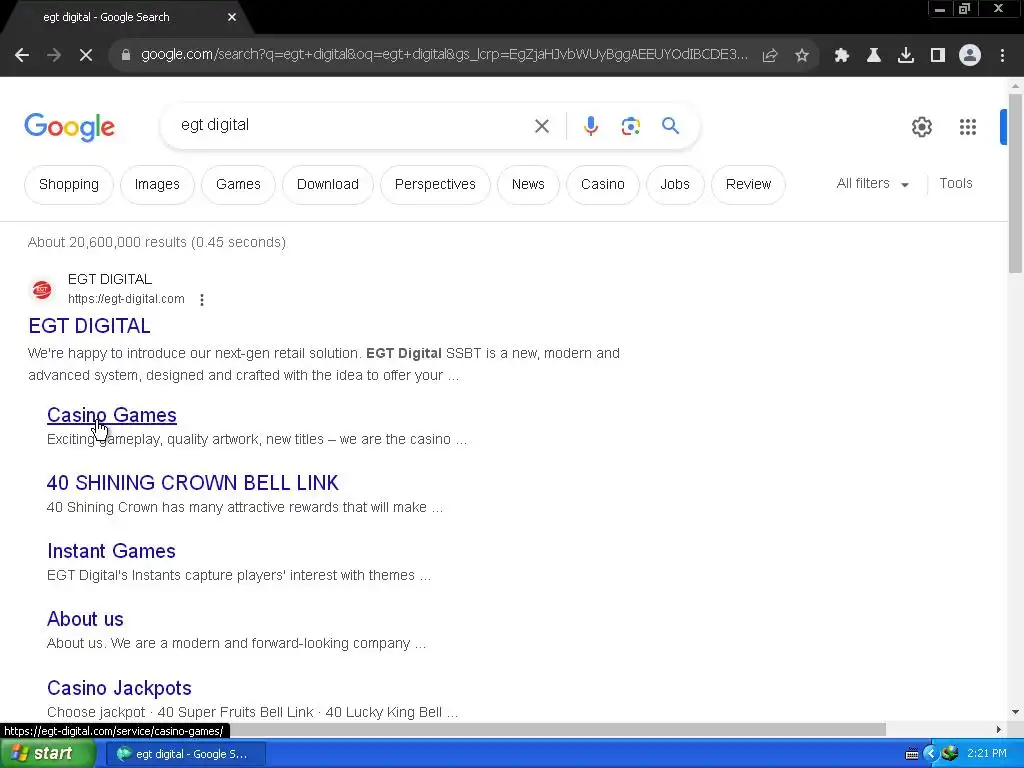
Task: Close the egt digital browser tab
Action: [232, 17]
